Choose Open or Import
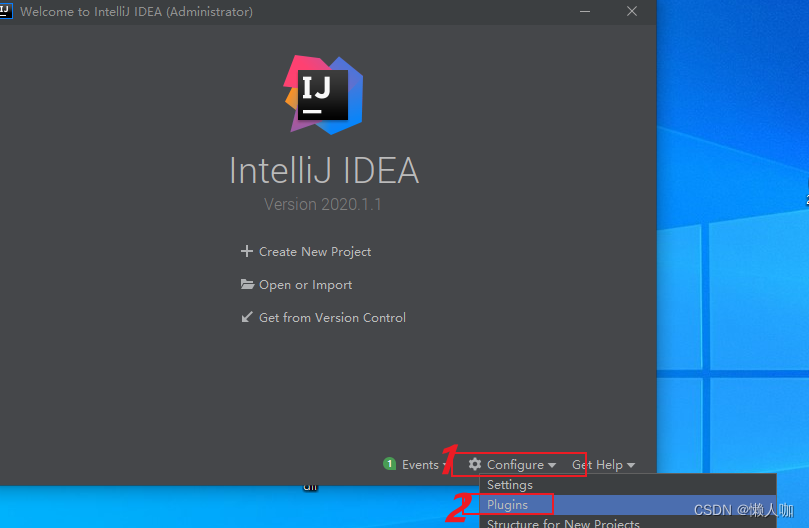This screenshot has width=809, height=528. pyautogui.click(x=305, y=284)
